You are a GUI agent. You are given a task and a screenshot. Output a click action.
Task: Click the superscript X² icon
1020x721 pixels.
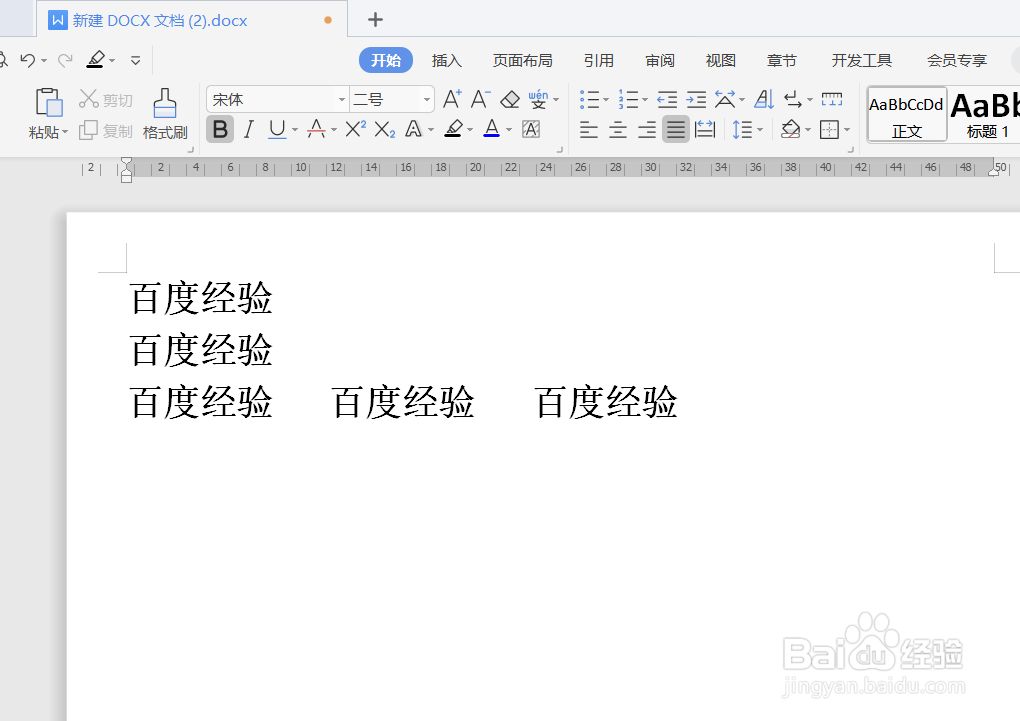pos(355,129)
